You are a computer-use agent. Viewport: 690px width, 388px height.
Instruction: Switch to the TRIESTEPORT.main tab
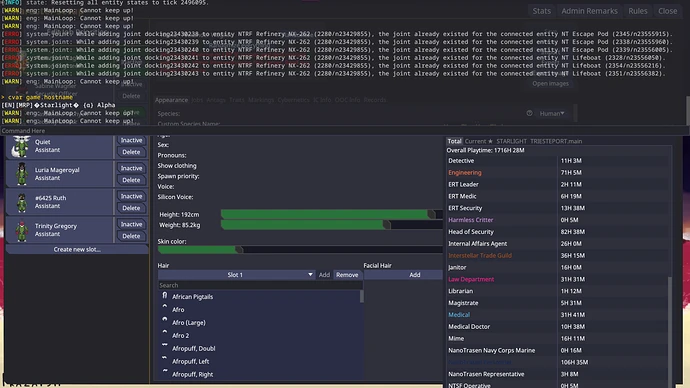pyautogui.click(x=556, y=141)
